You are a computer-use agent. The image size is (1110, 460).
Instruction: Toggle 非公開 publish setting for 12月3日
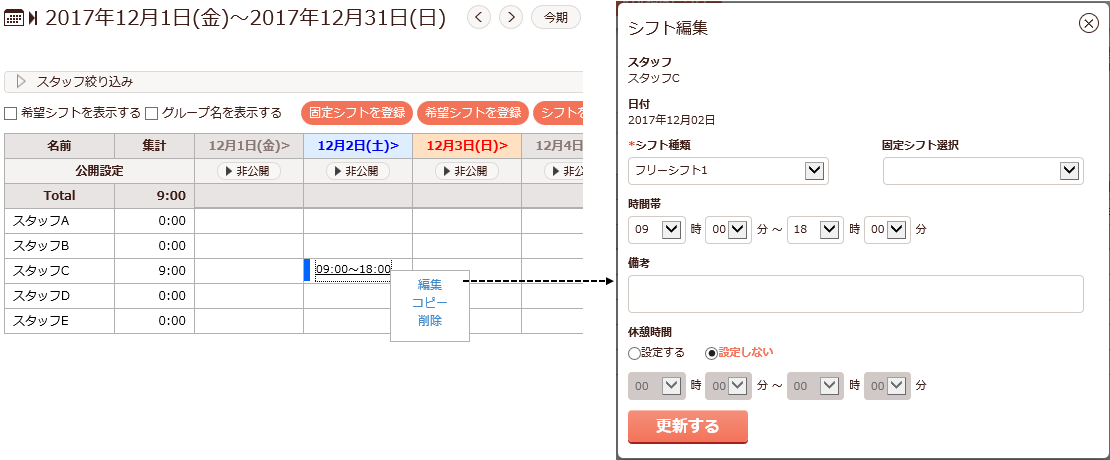[x=466, y=171]
